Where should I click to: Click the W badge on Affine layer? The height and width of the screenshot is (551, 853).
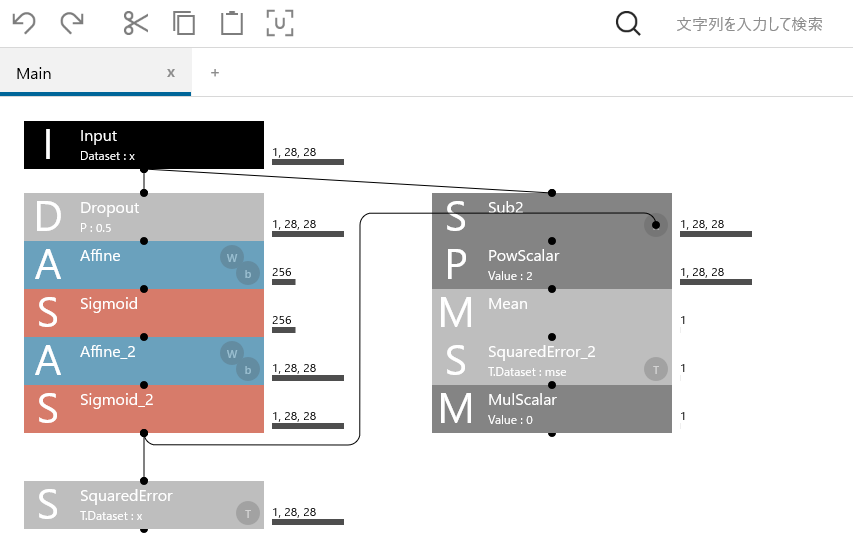pos(232,259)
